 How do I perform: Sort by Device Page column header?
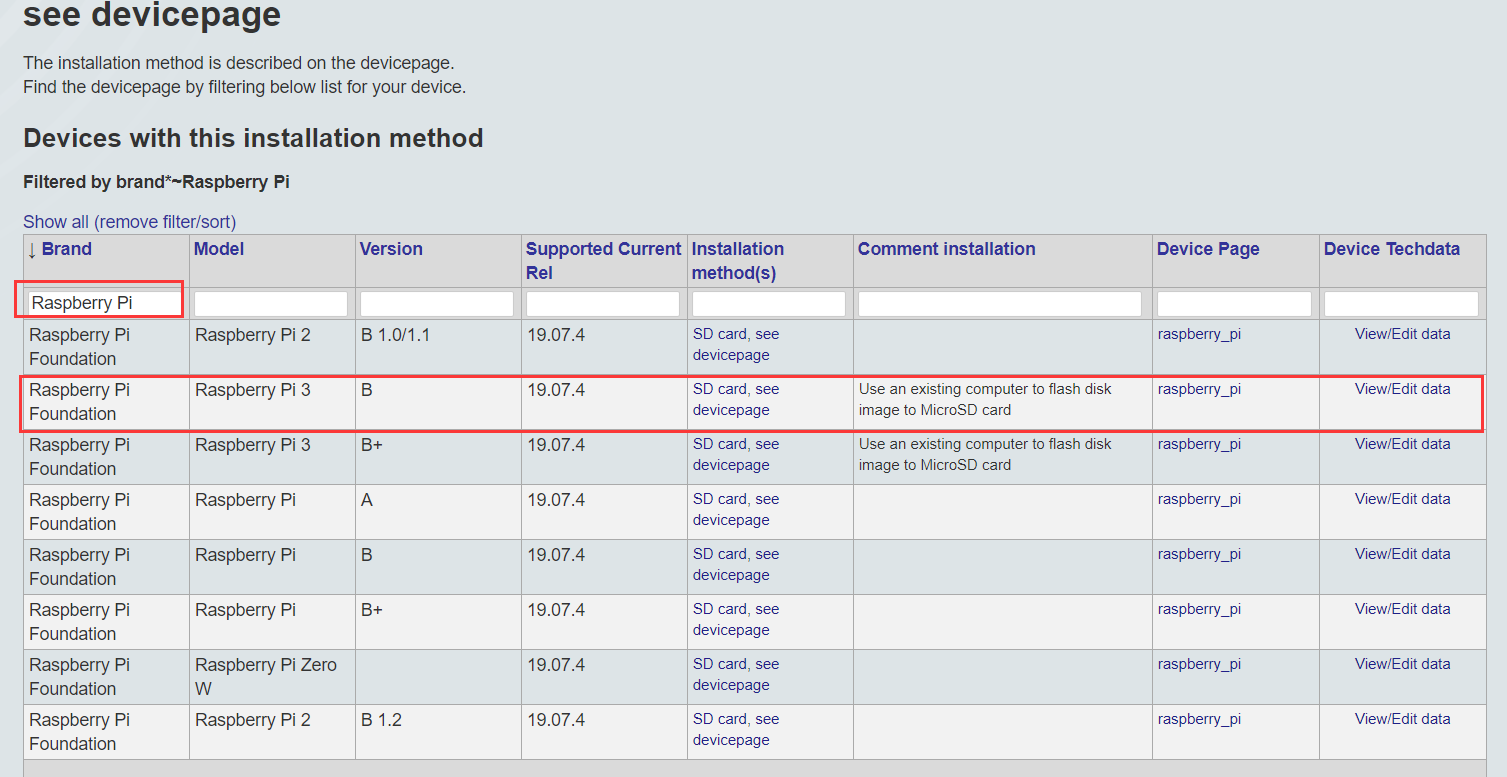pos(1208,249)
